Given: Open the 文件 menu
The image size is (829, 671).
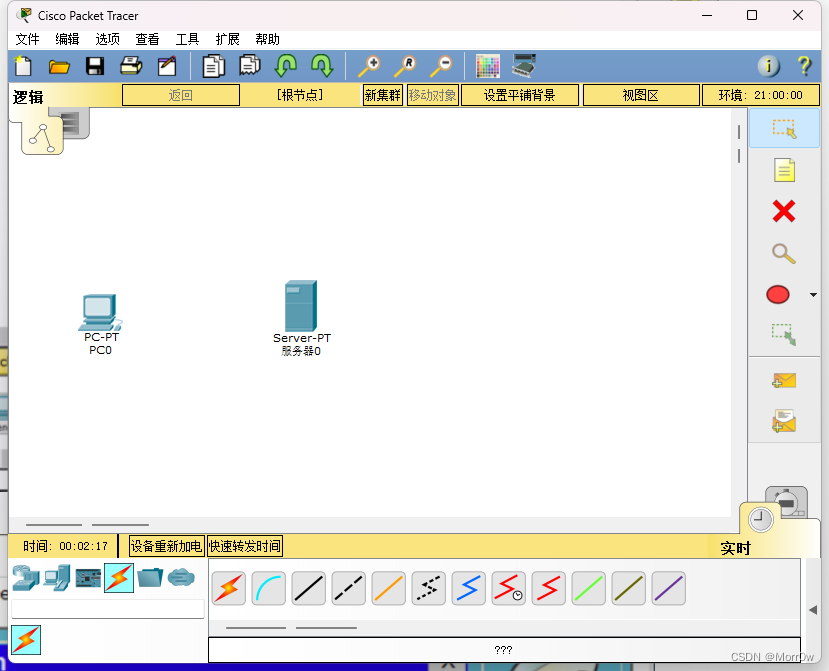Looking at the screenshot, I should click(27, 39).
